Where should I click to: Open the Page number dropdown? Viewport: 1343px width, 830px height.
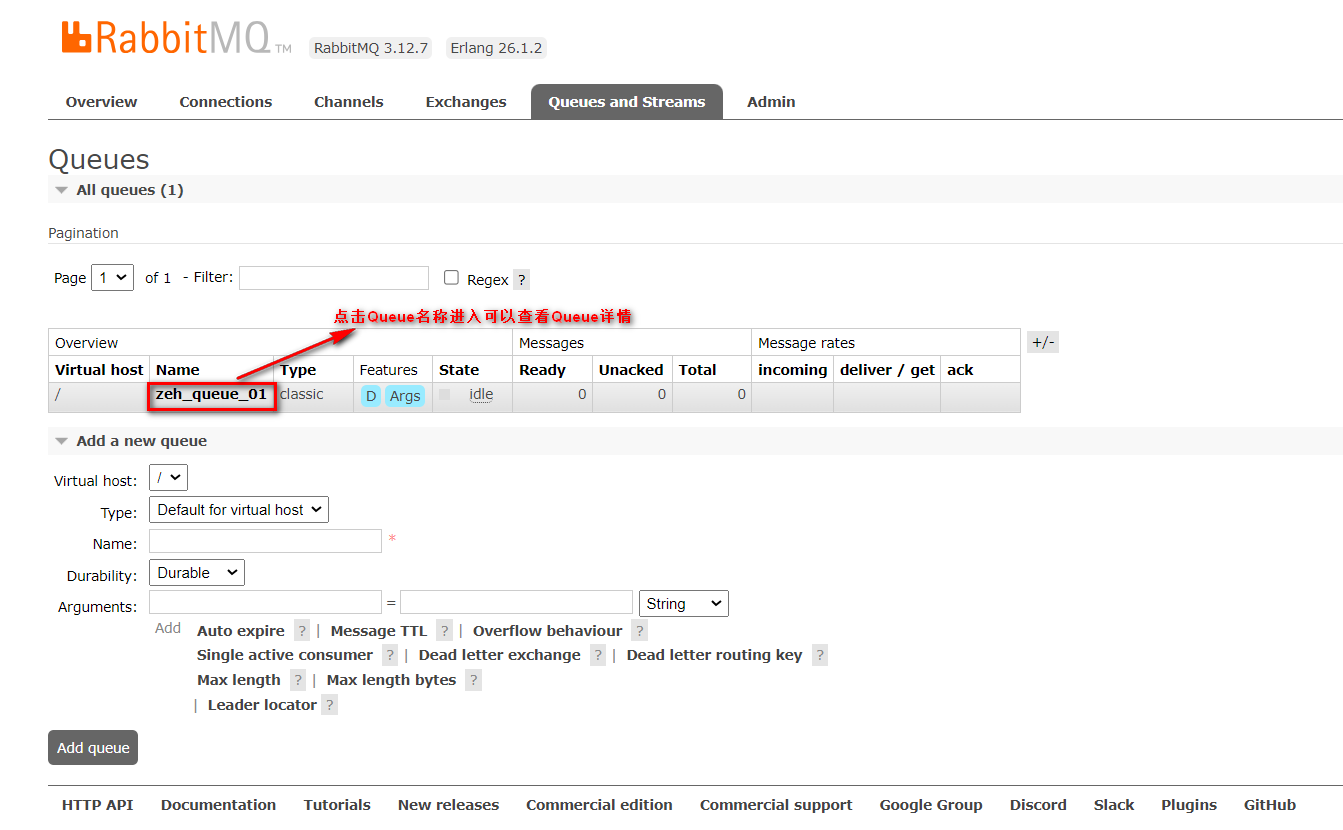112,278
